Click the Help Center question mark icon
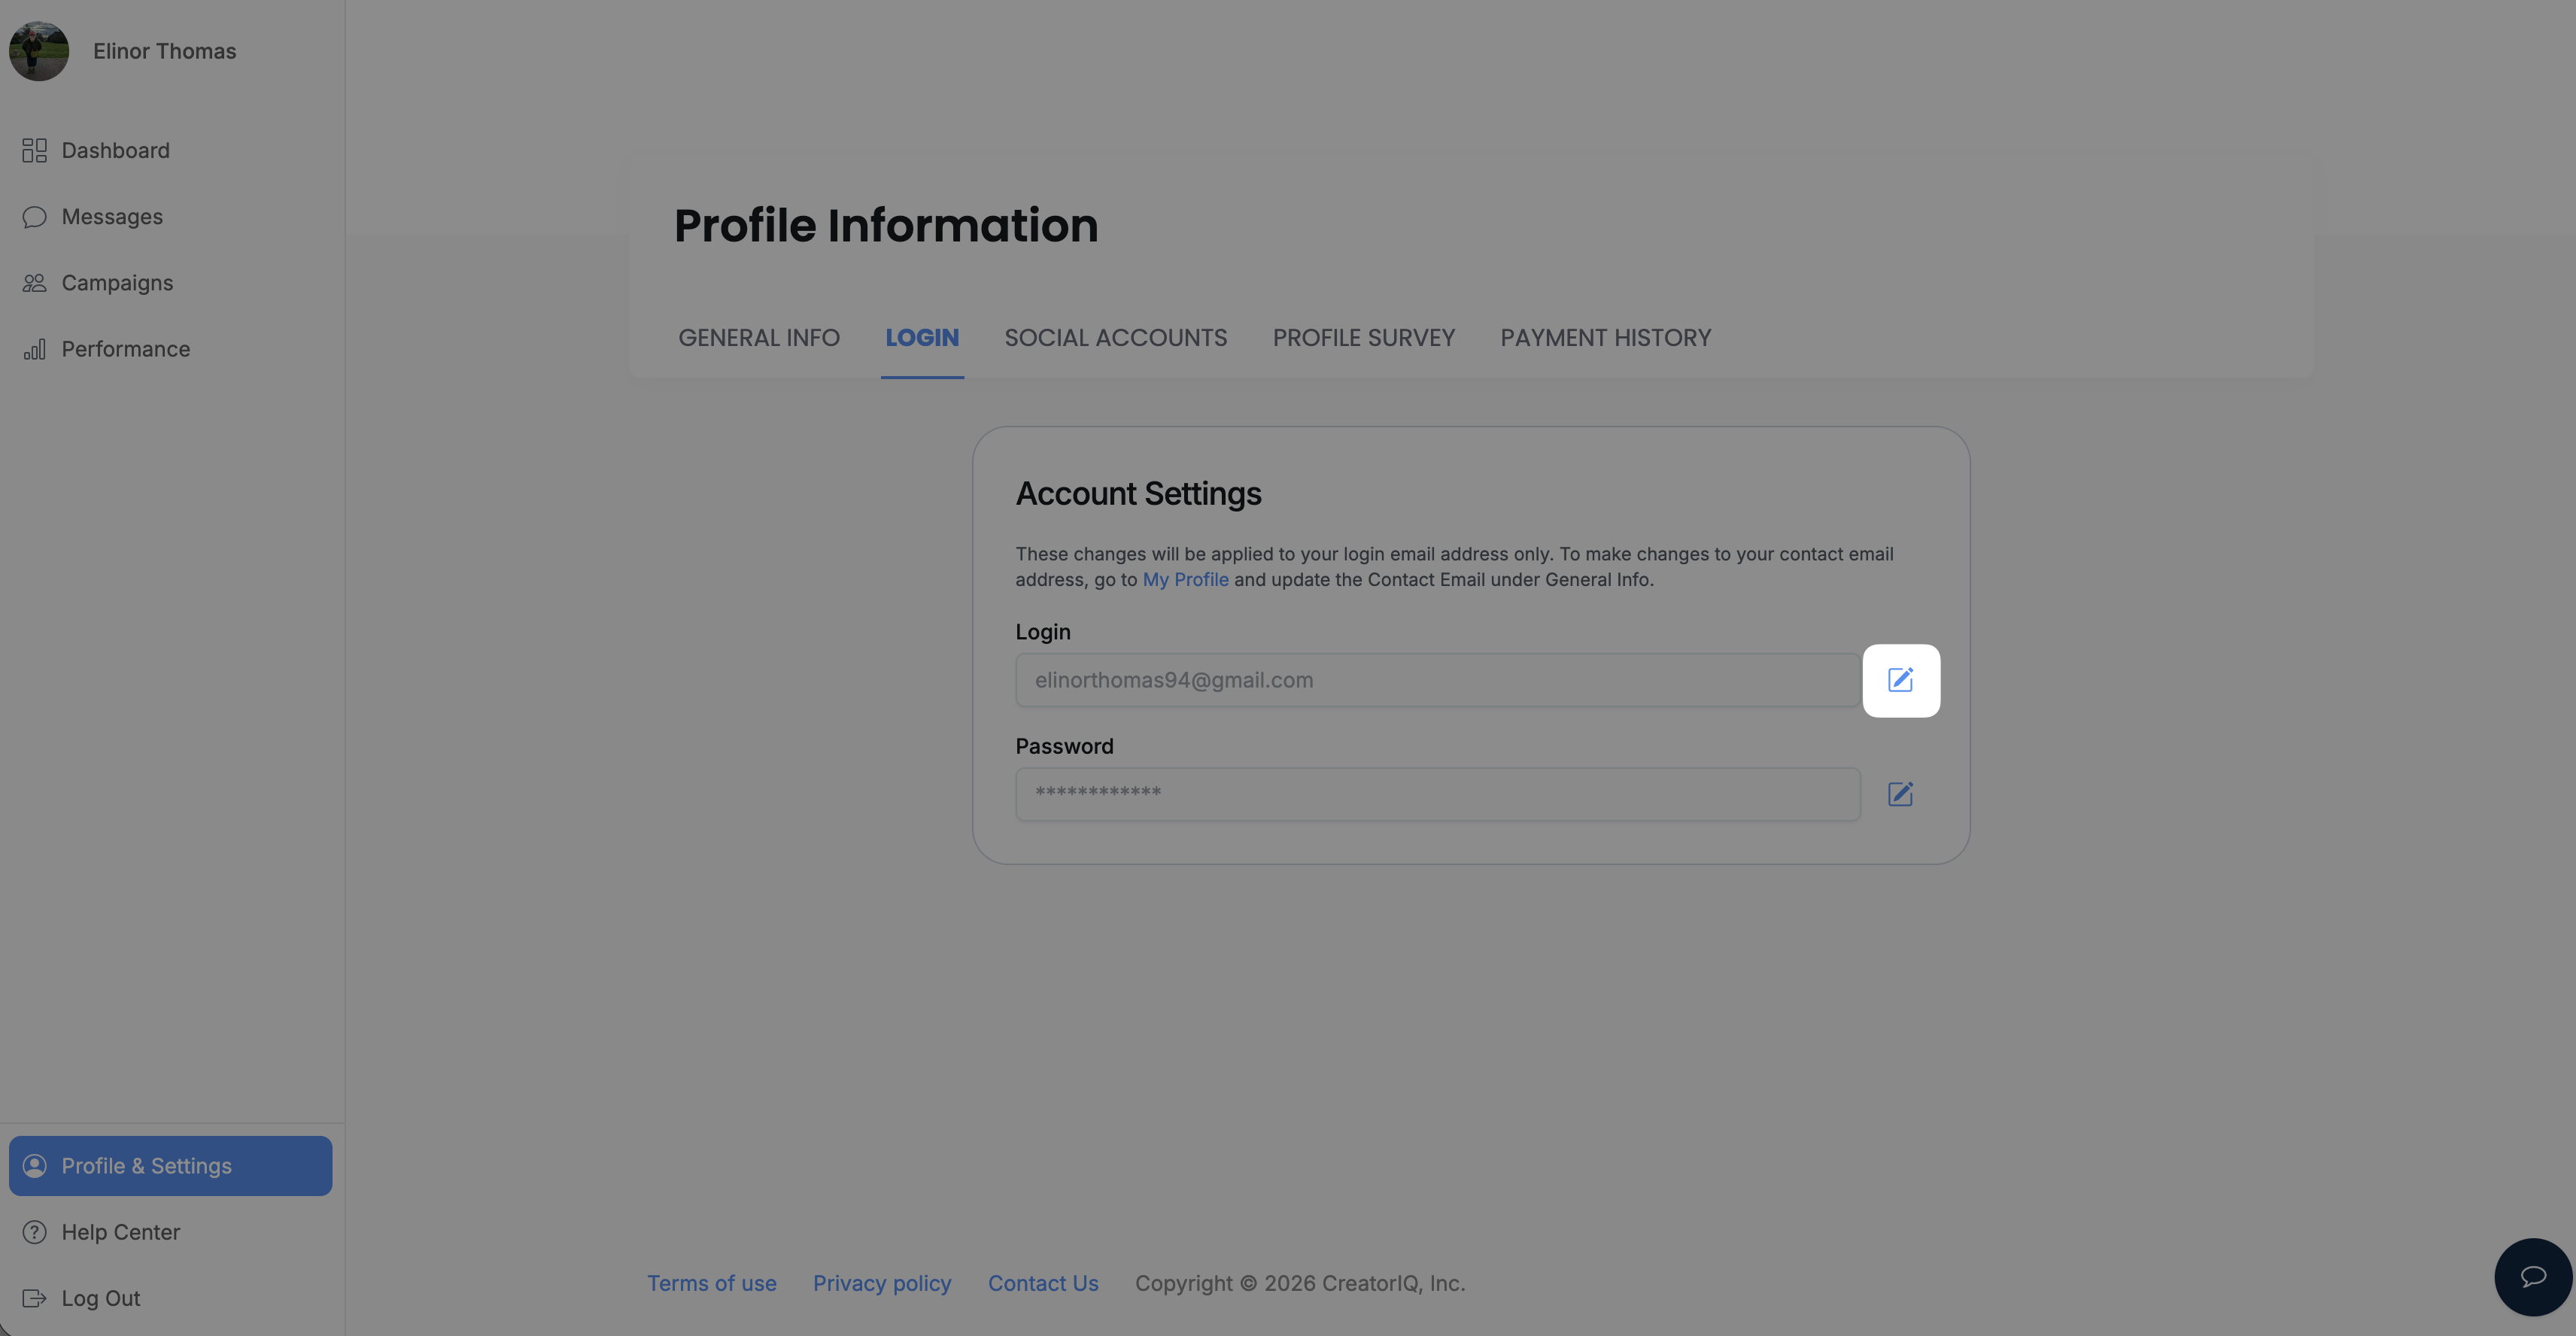 coord(35,1232)
